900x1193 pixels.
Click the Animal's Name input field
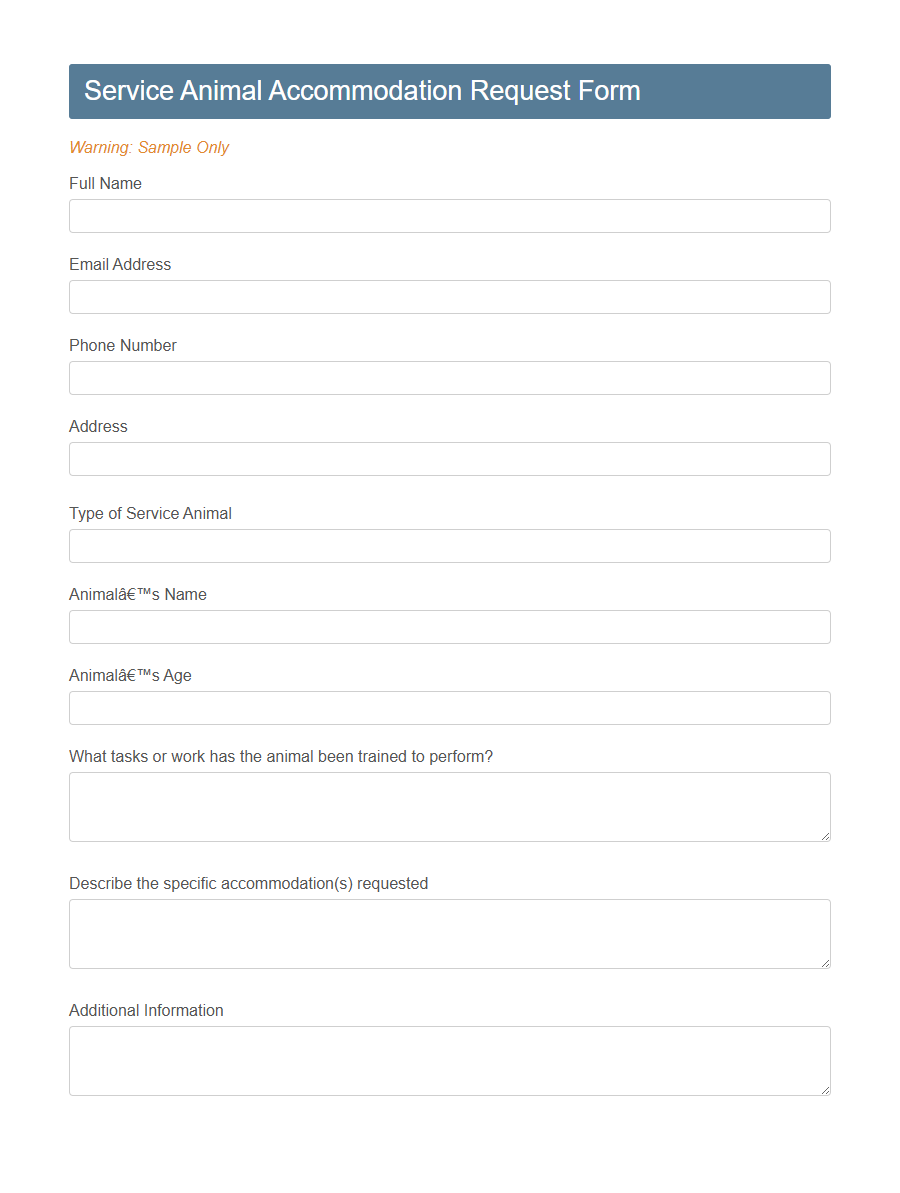click(x=449, y=627)
